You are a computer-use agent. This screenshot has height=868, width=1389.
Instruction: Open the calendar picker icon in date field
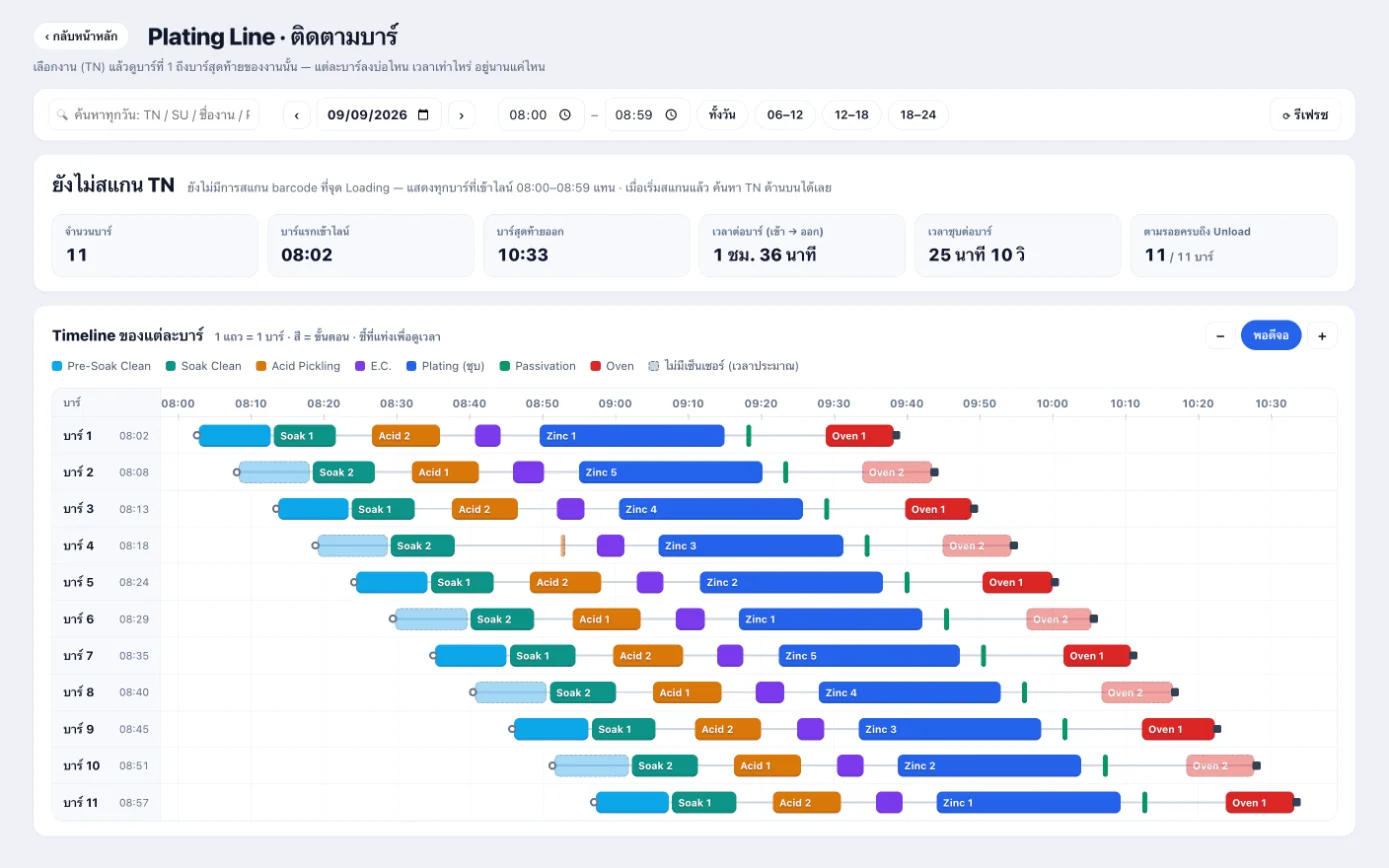[423, 115]
